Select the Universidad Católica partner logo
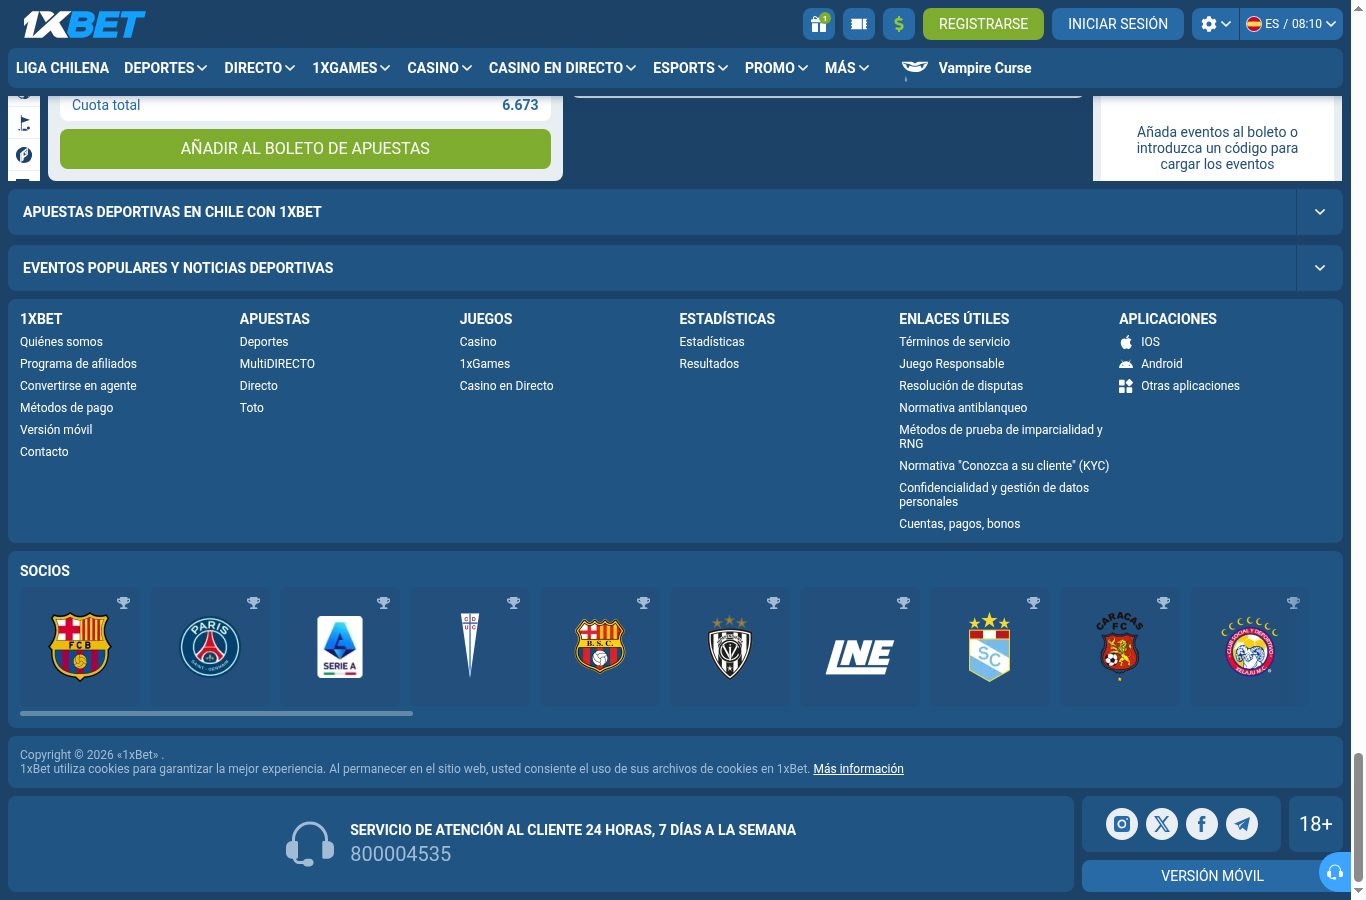 click(x=470, y=647)
